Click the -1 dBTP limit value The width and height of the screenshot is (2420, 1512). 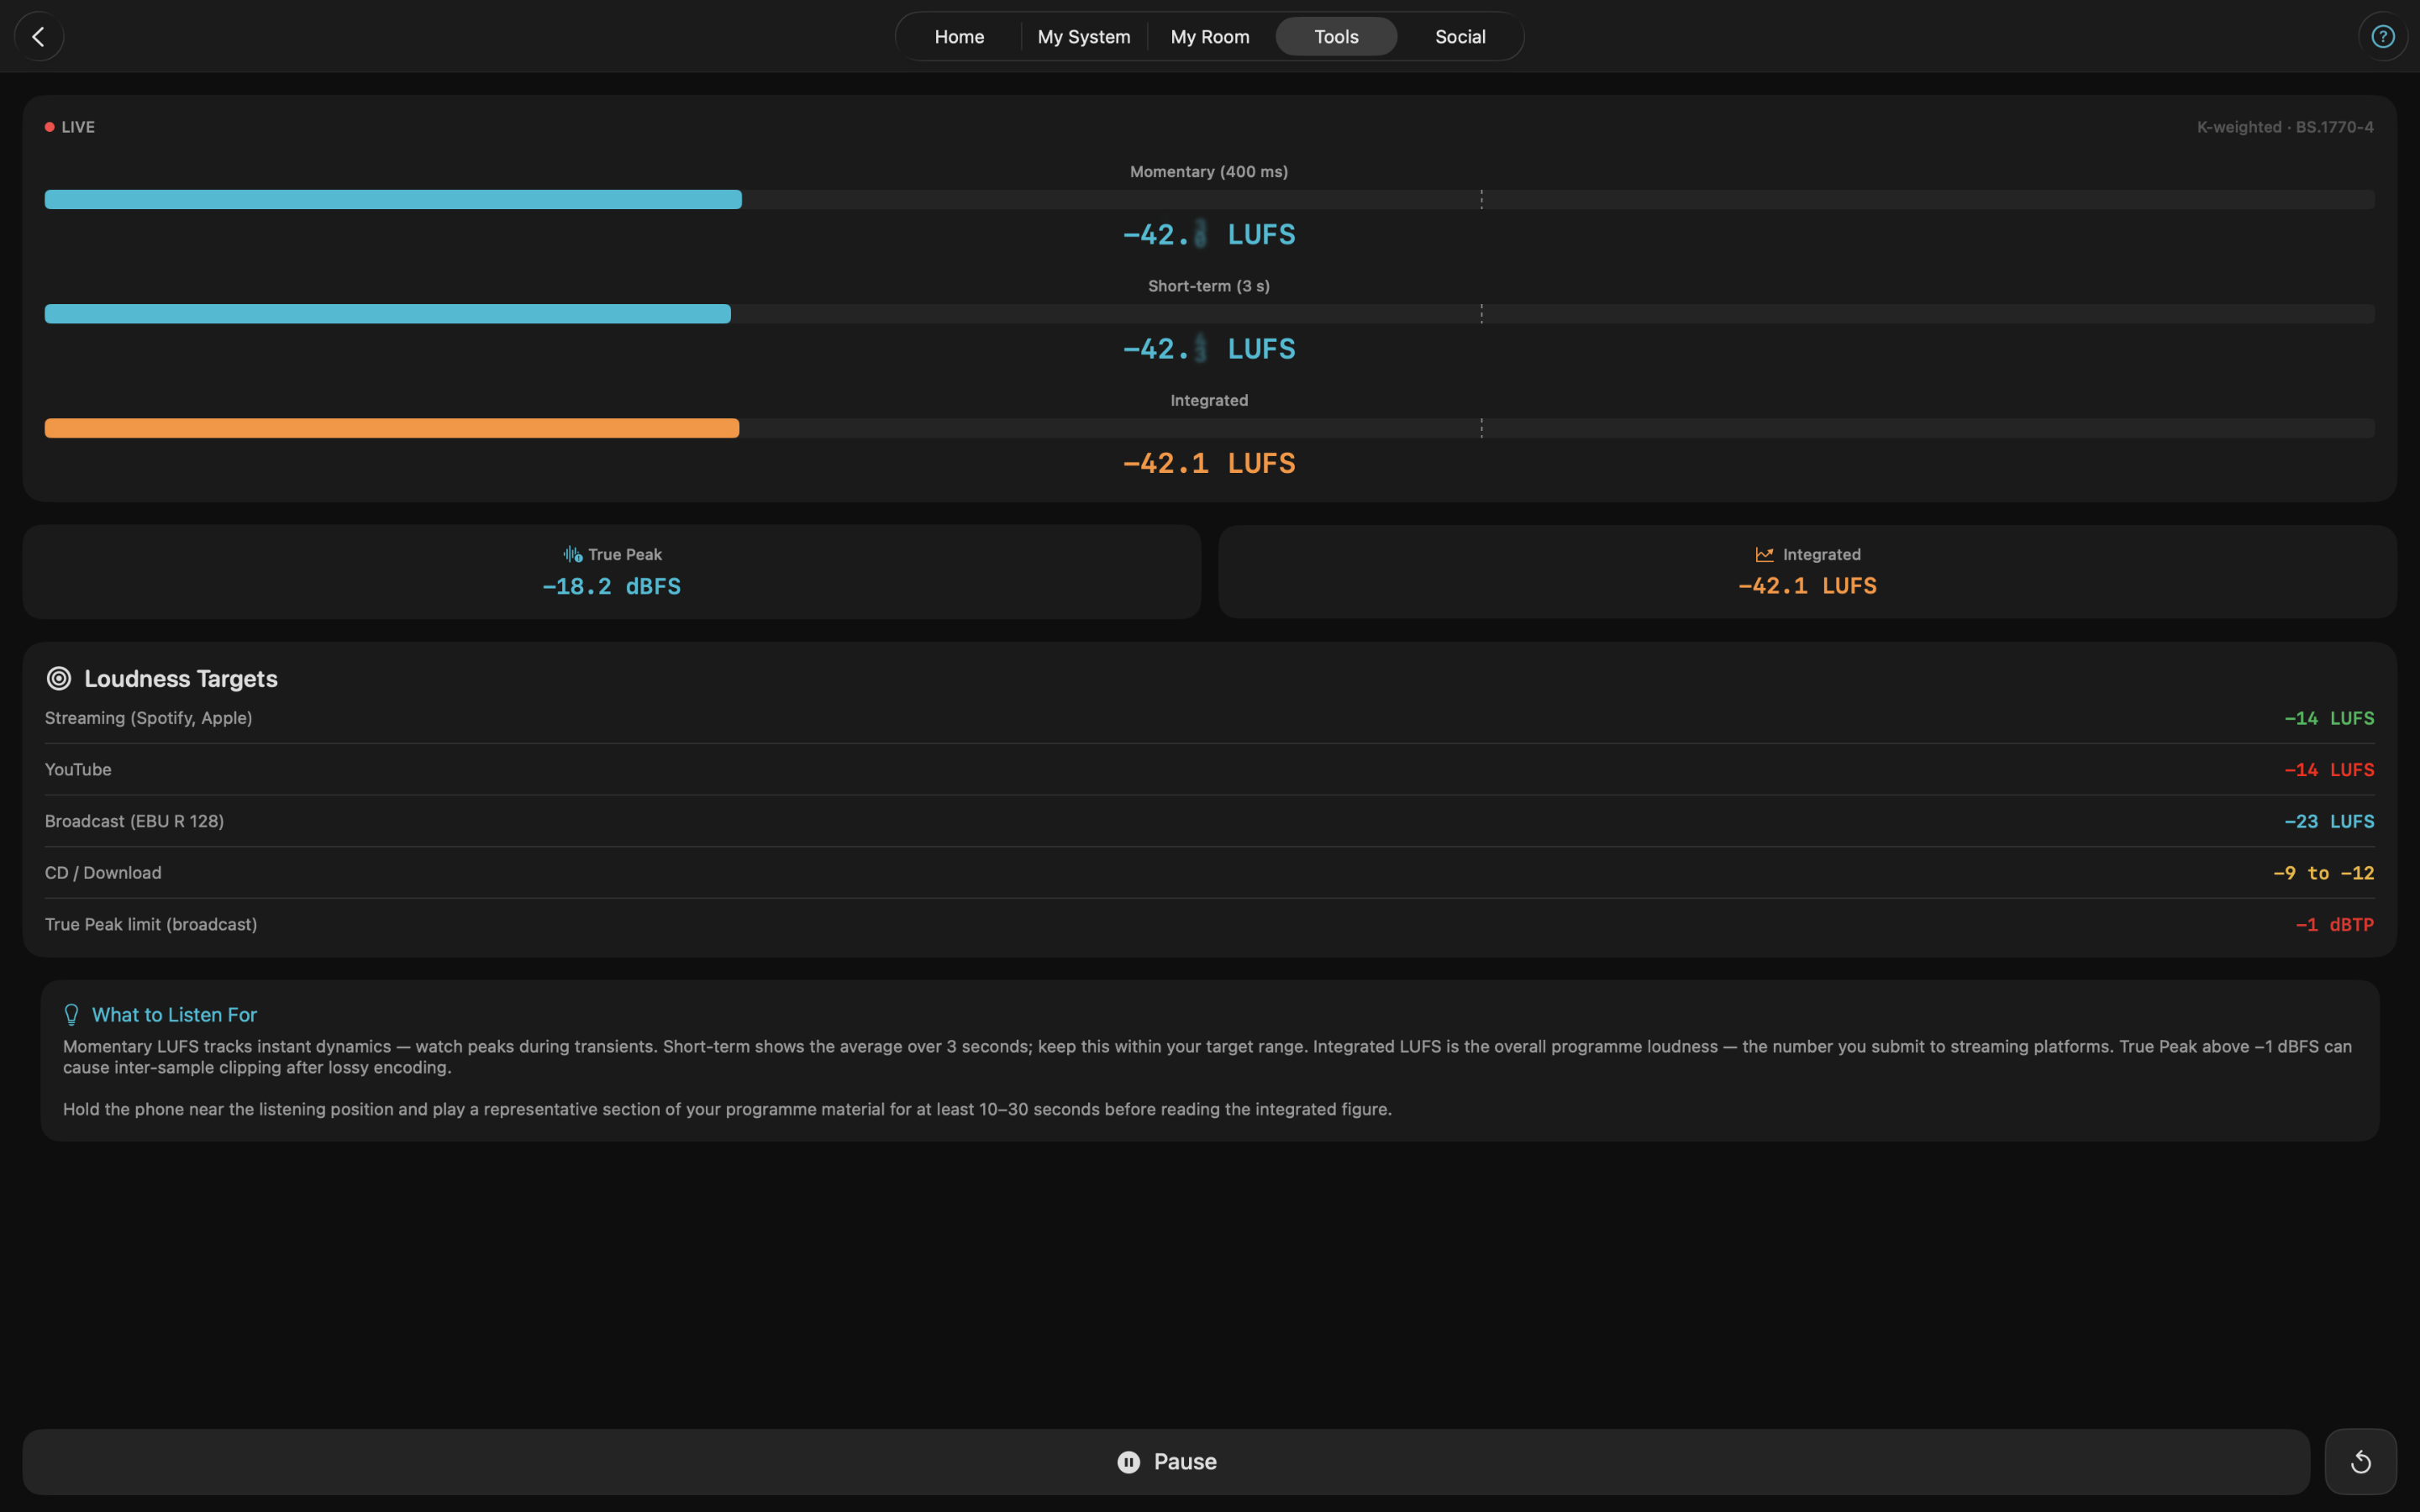[x=2334, y=924]
